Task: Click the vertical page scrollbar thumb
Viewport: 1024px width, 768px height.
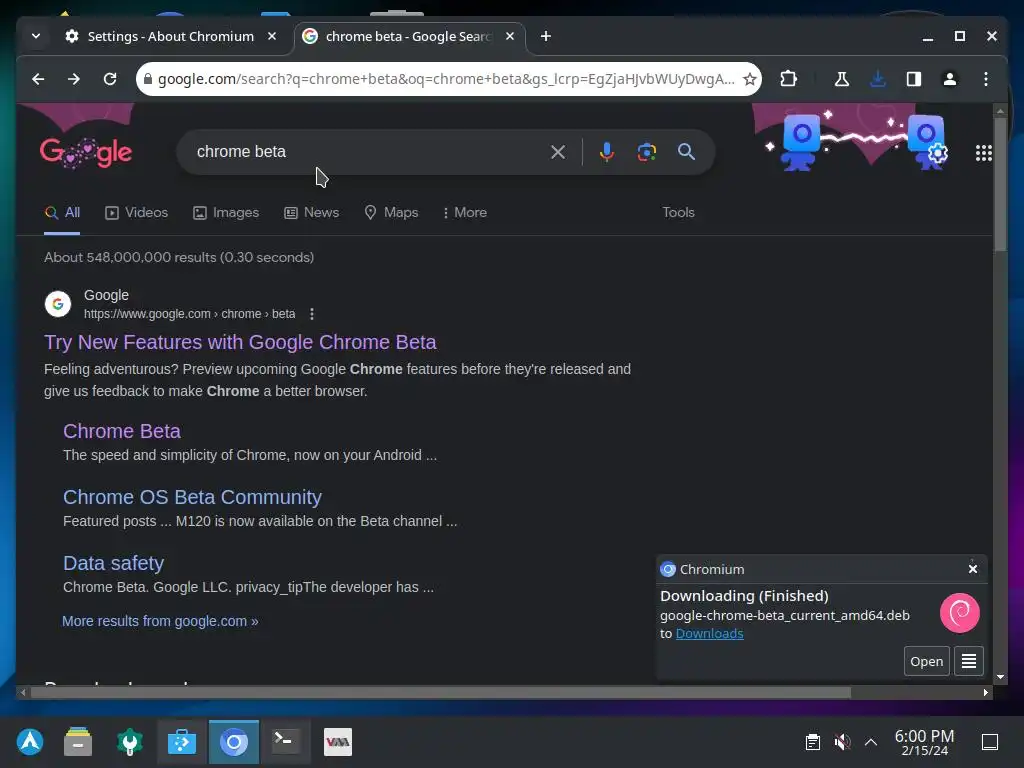Action: tap(1000, 185)
